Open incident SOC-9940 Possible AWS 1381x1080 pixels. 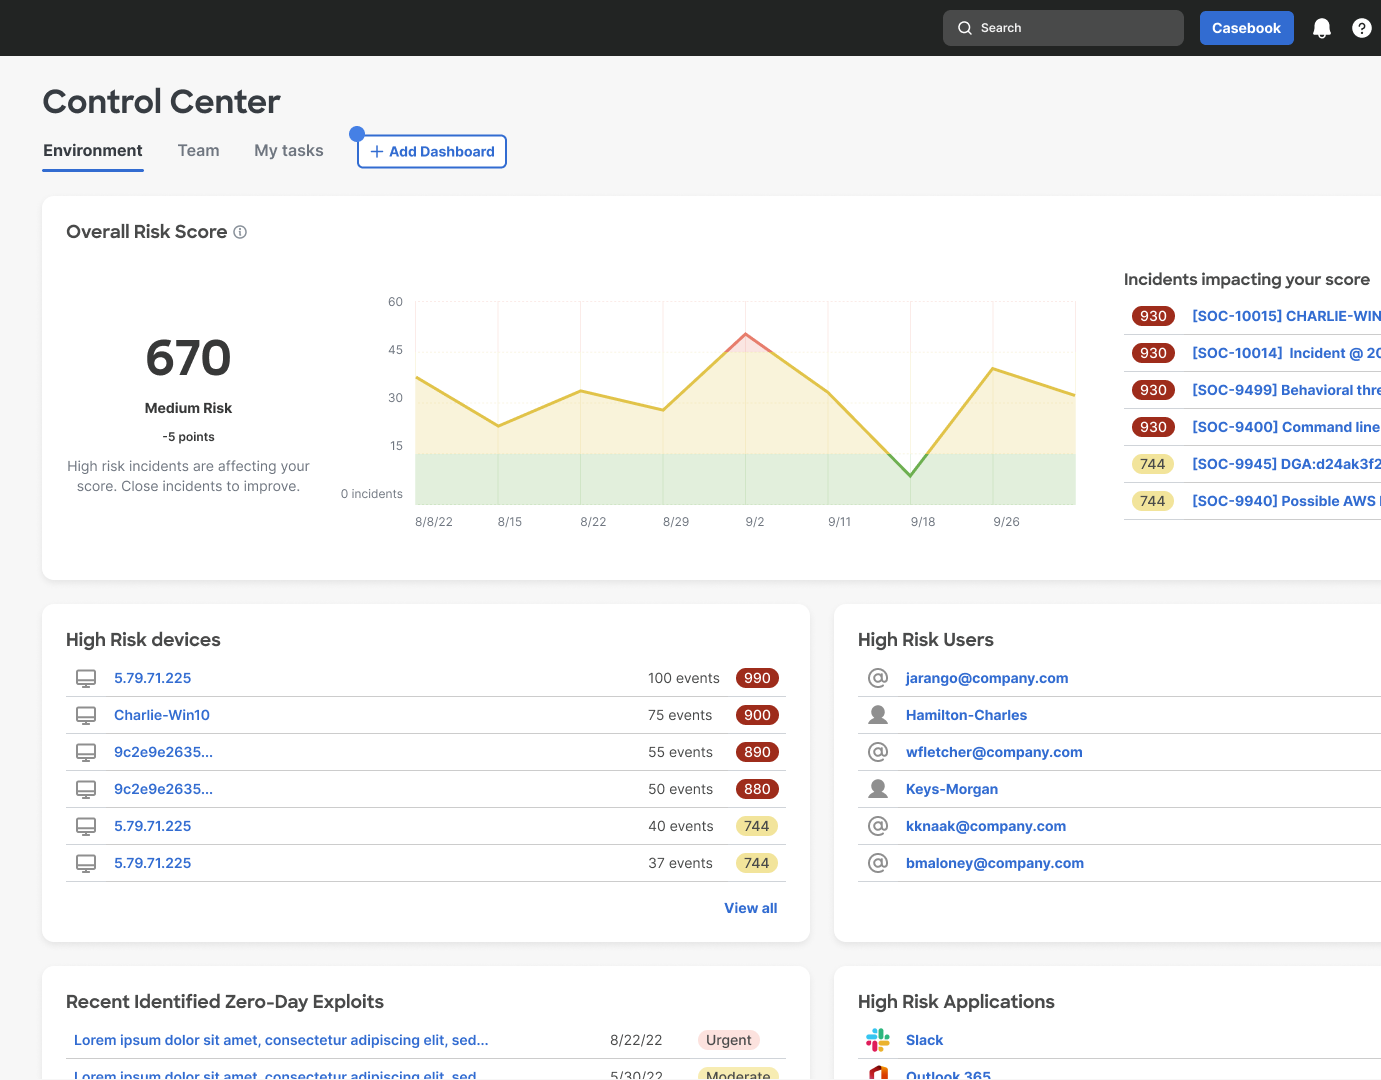(1286, 501)
